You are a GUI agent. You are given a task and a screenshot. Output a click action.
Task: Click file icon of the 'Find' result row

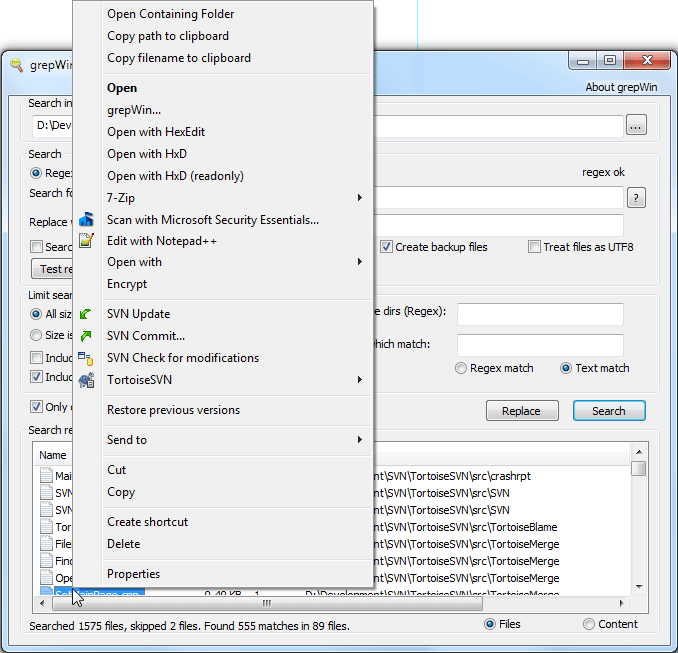(46, 560)
